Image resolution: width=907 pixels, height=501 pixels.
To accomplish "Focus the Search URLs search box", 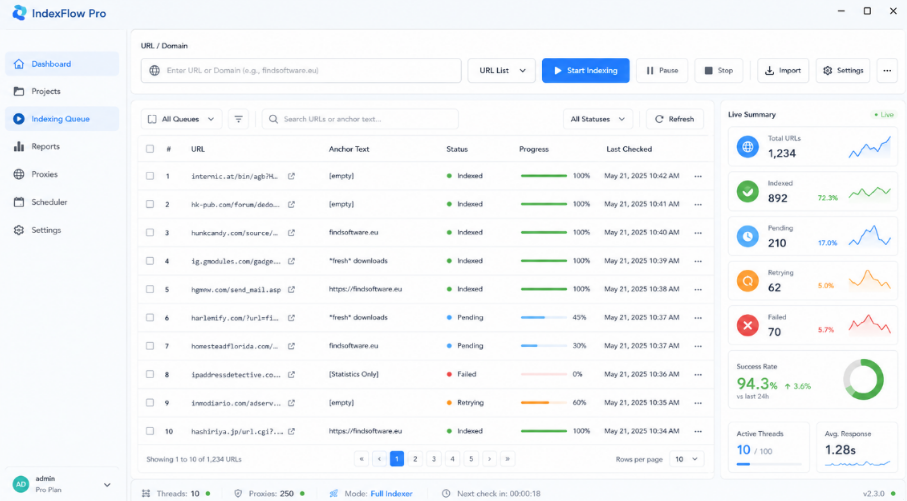I will 360,119.
